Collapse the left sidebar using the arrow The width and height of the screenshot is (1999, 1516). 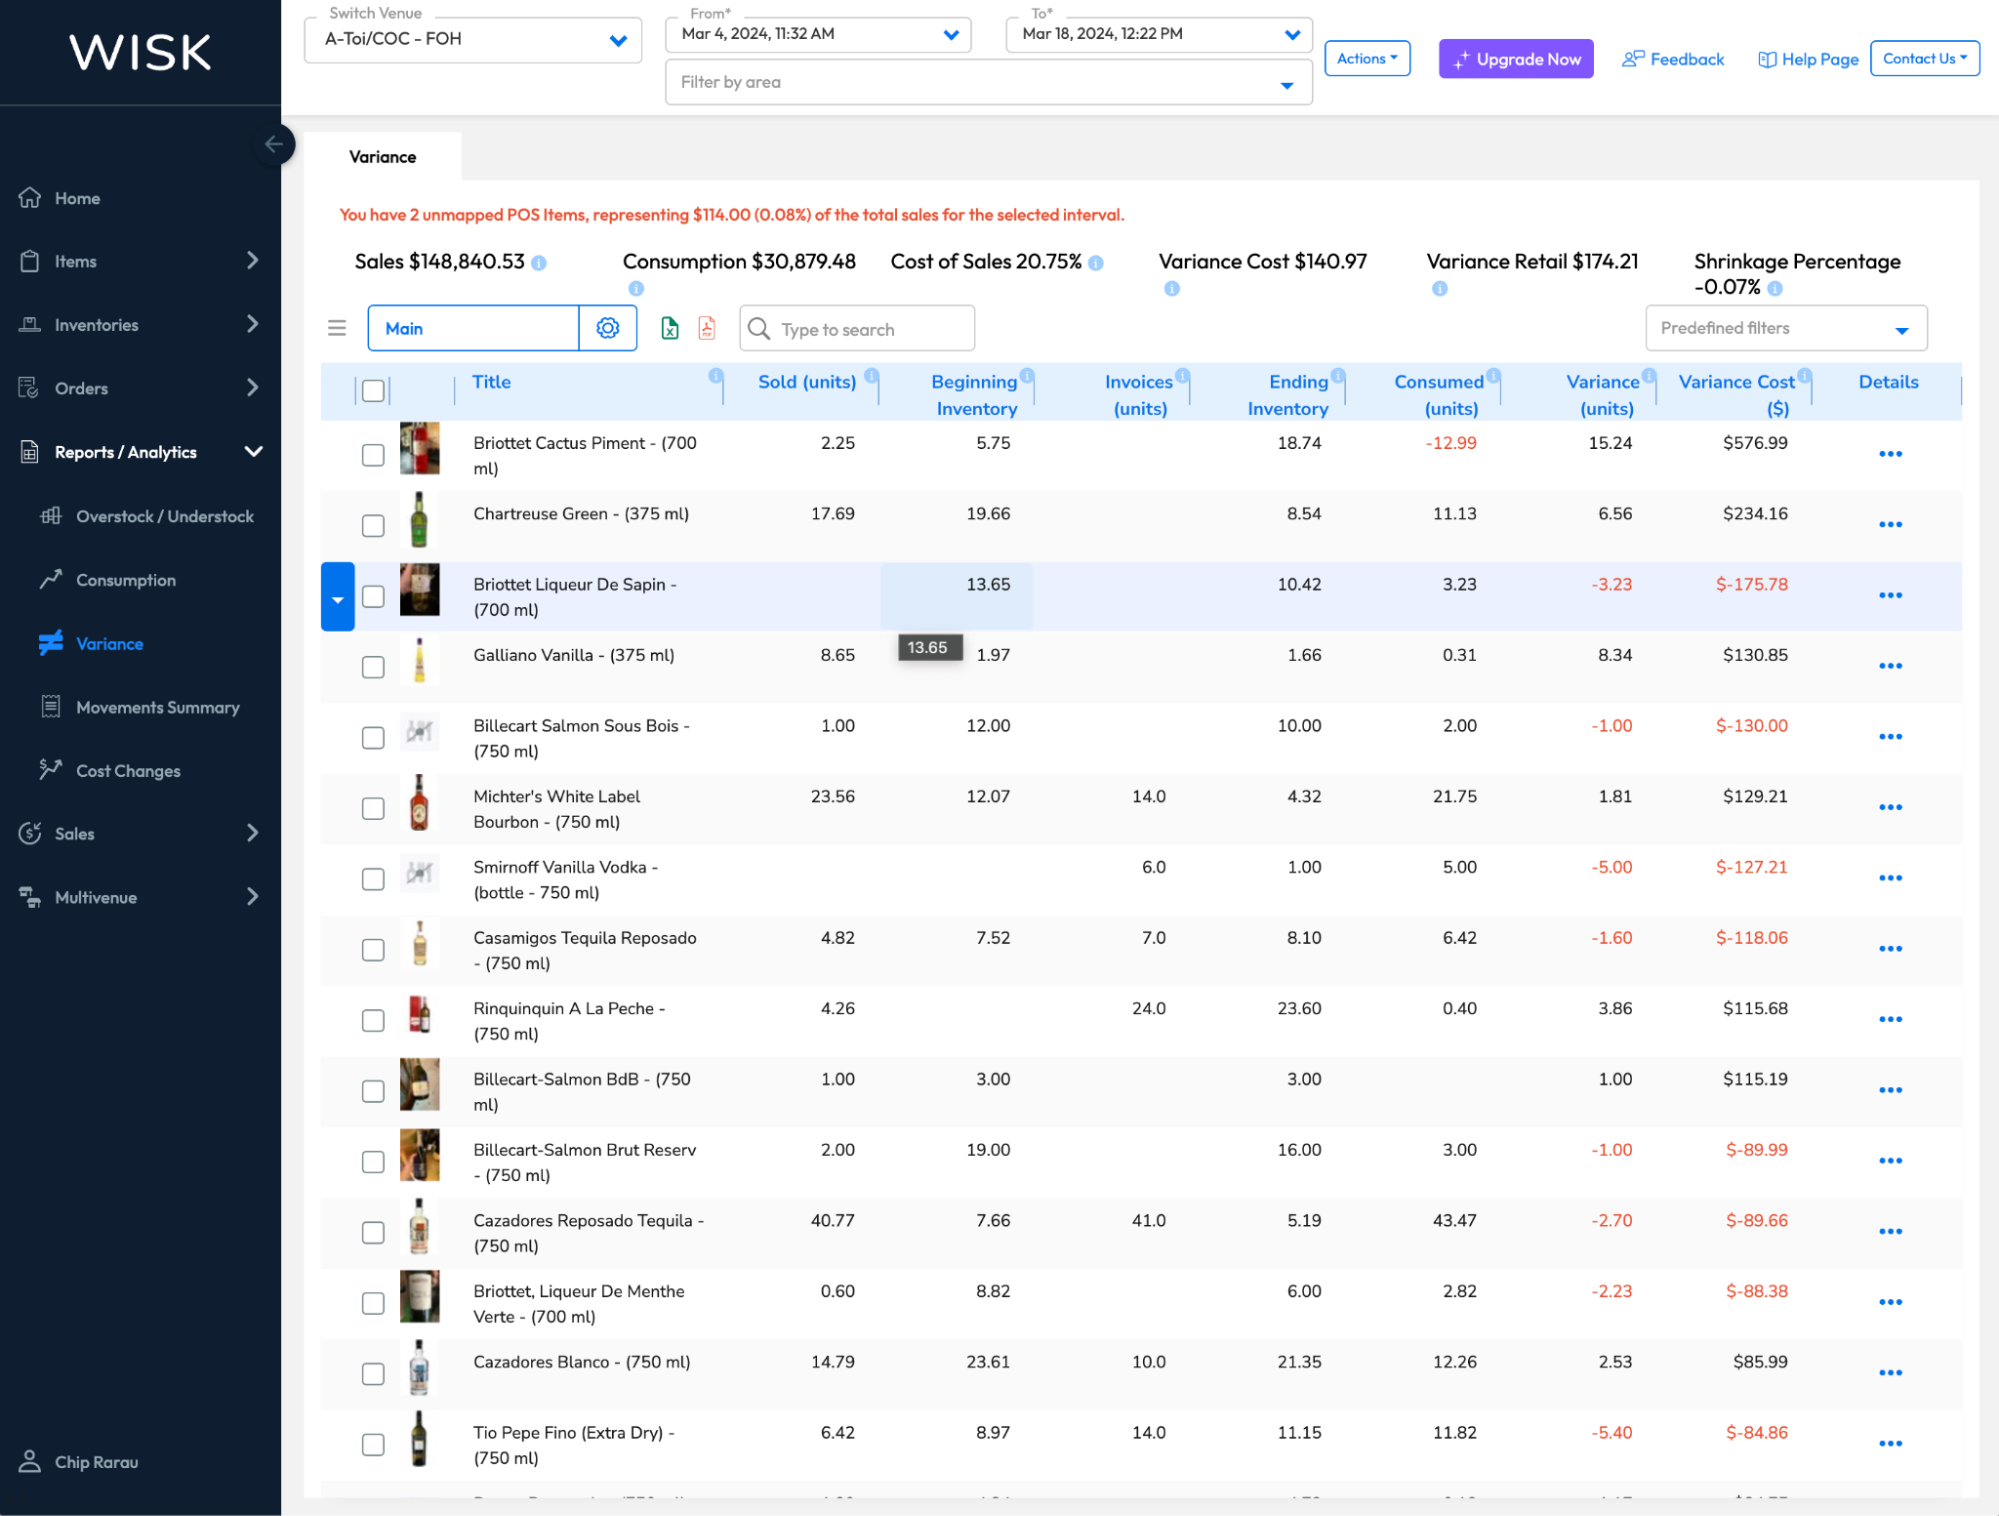coord(275,144)
